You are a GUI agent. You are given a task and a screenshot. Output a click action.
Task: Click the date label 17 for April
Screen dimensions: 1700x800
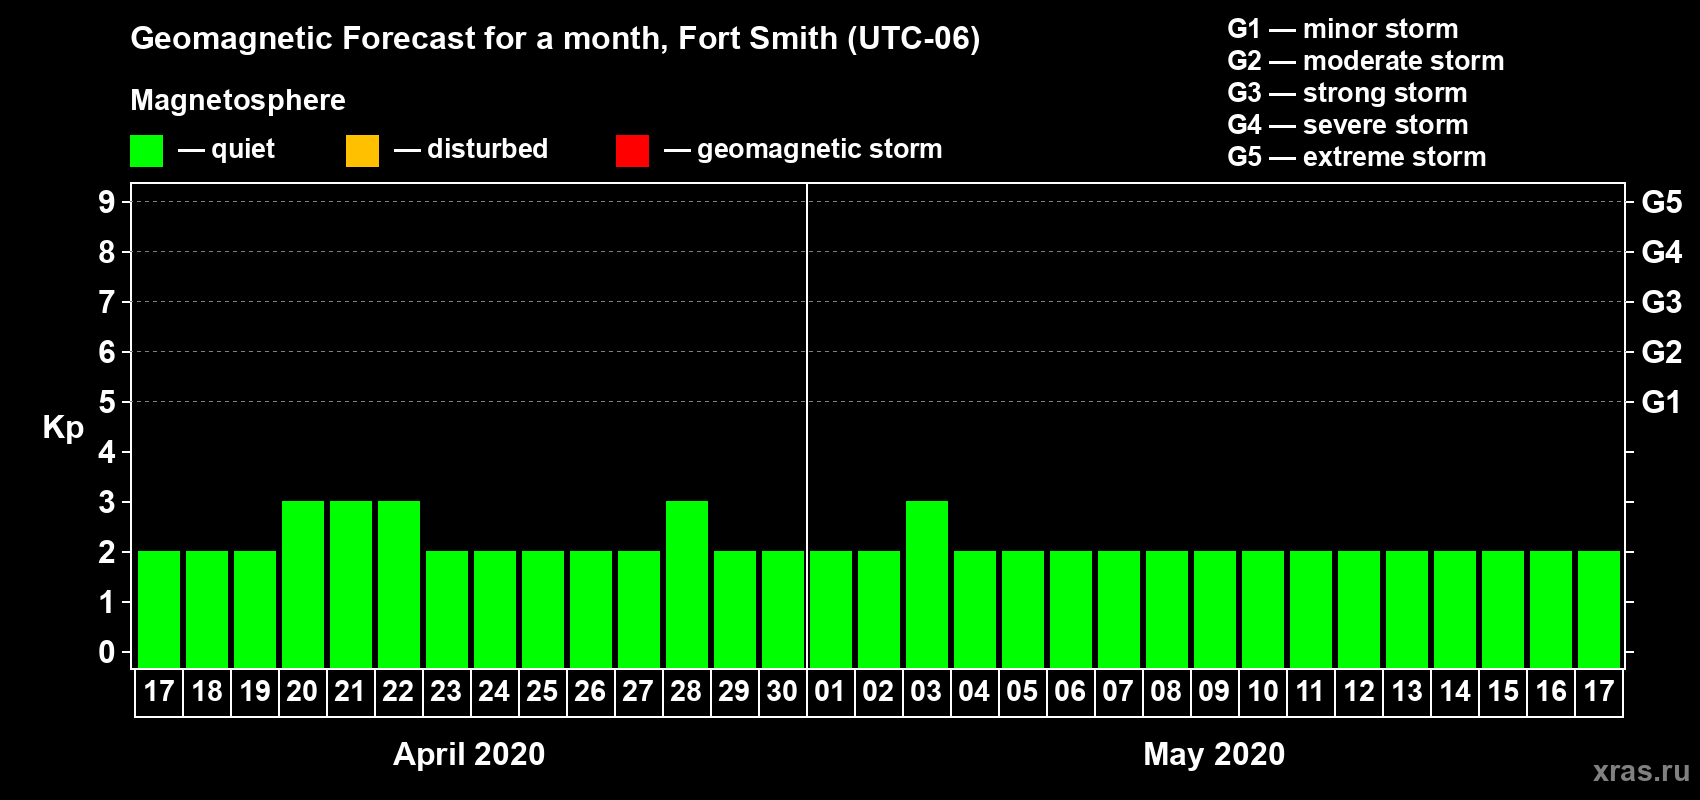pyautogui.click(x=159, y=691)
